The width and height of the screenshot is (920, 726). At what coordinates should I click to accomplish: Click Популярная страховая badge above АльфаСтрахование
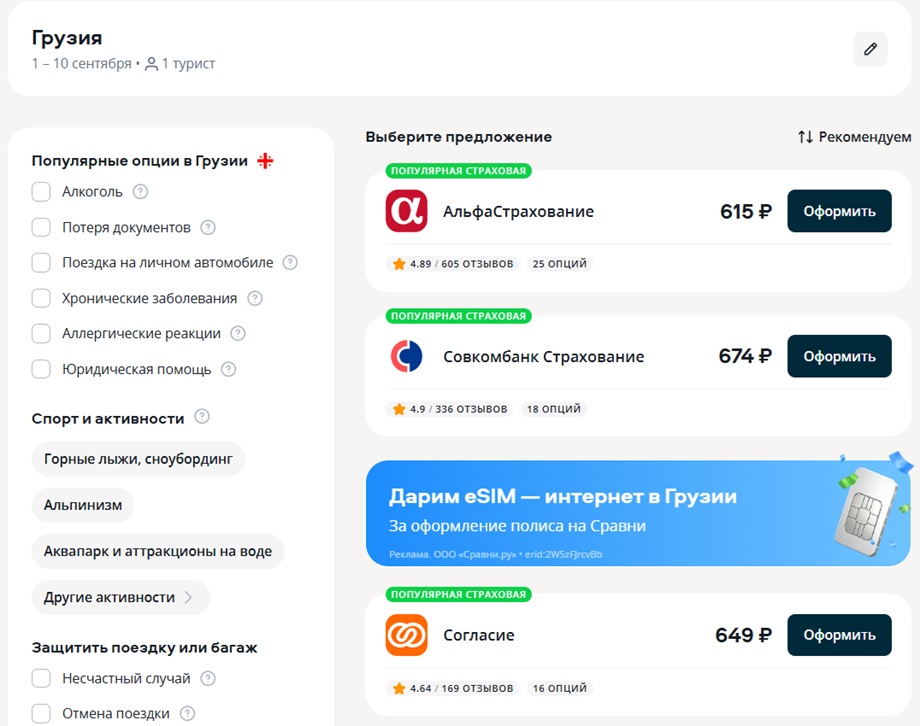[x=459, y=171]
